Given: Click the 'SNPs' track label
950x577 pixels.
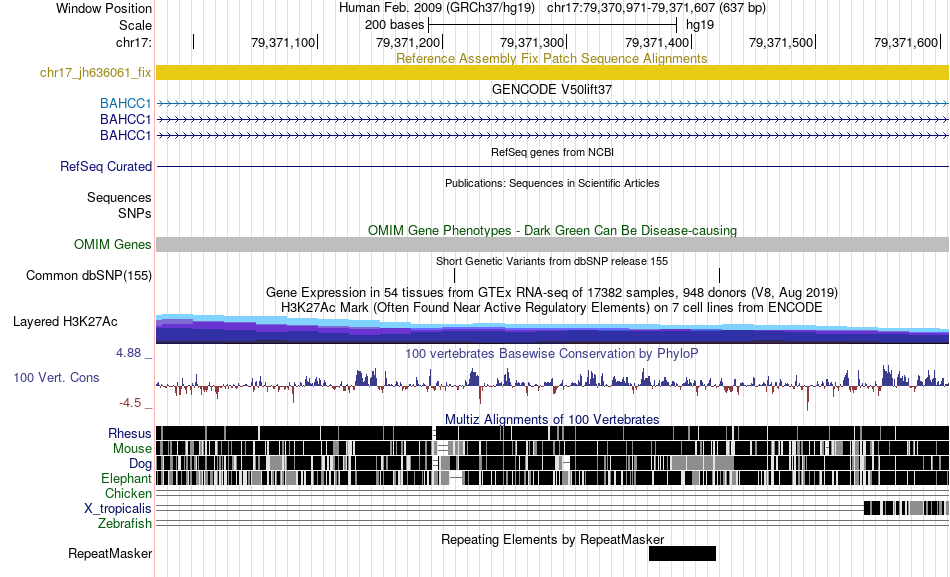Looking at the screenshot, I should (x=135, y=213).
